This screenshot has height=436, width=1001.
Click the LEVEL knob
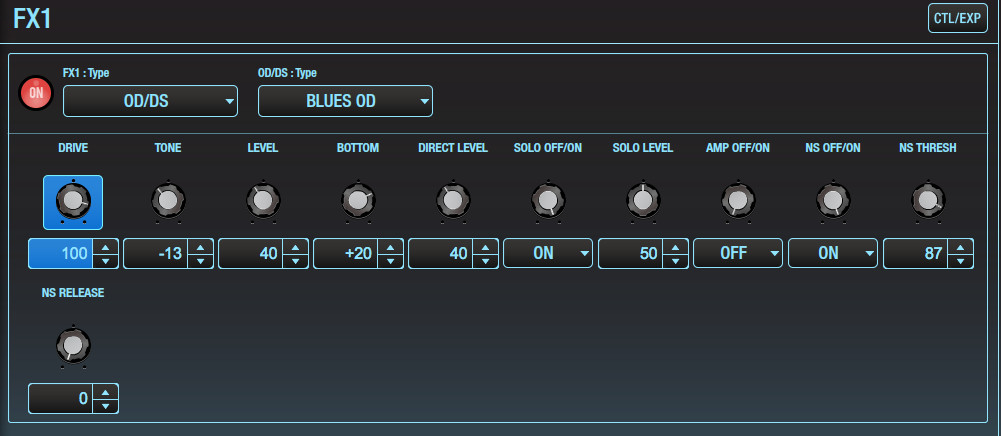point(263,201)
